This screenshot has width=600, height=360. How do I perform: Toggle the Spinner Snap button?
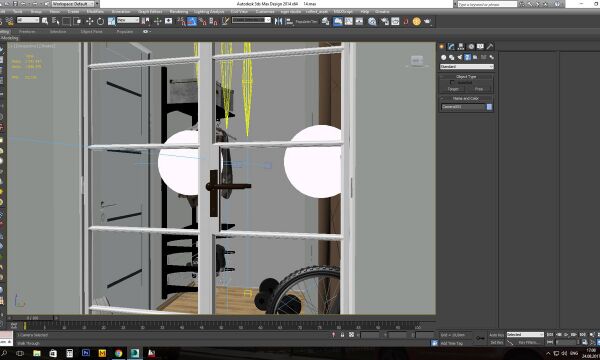coord(214,21)
